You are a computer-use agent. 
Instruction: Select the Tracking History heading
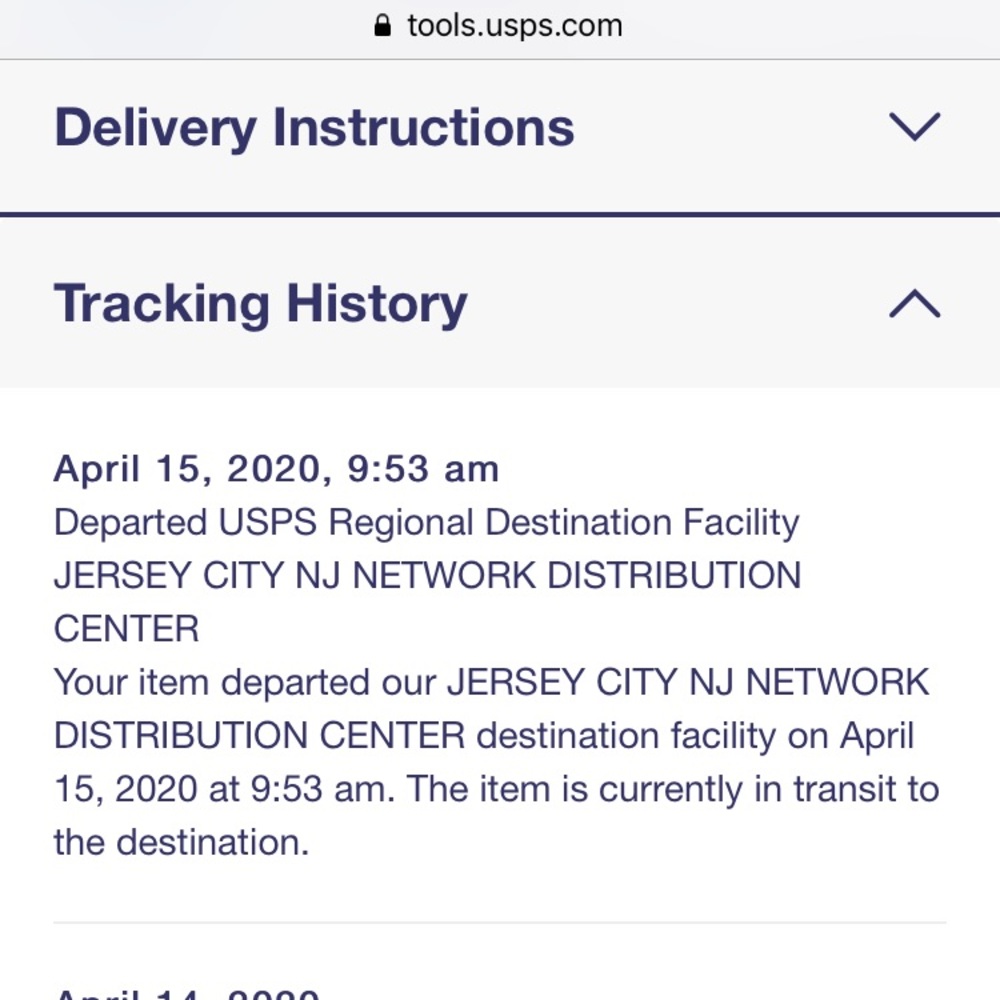261,304
